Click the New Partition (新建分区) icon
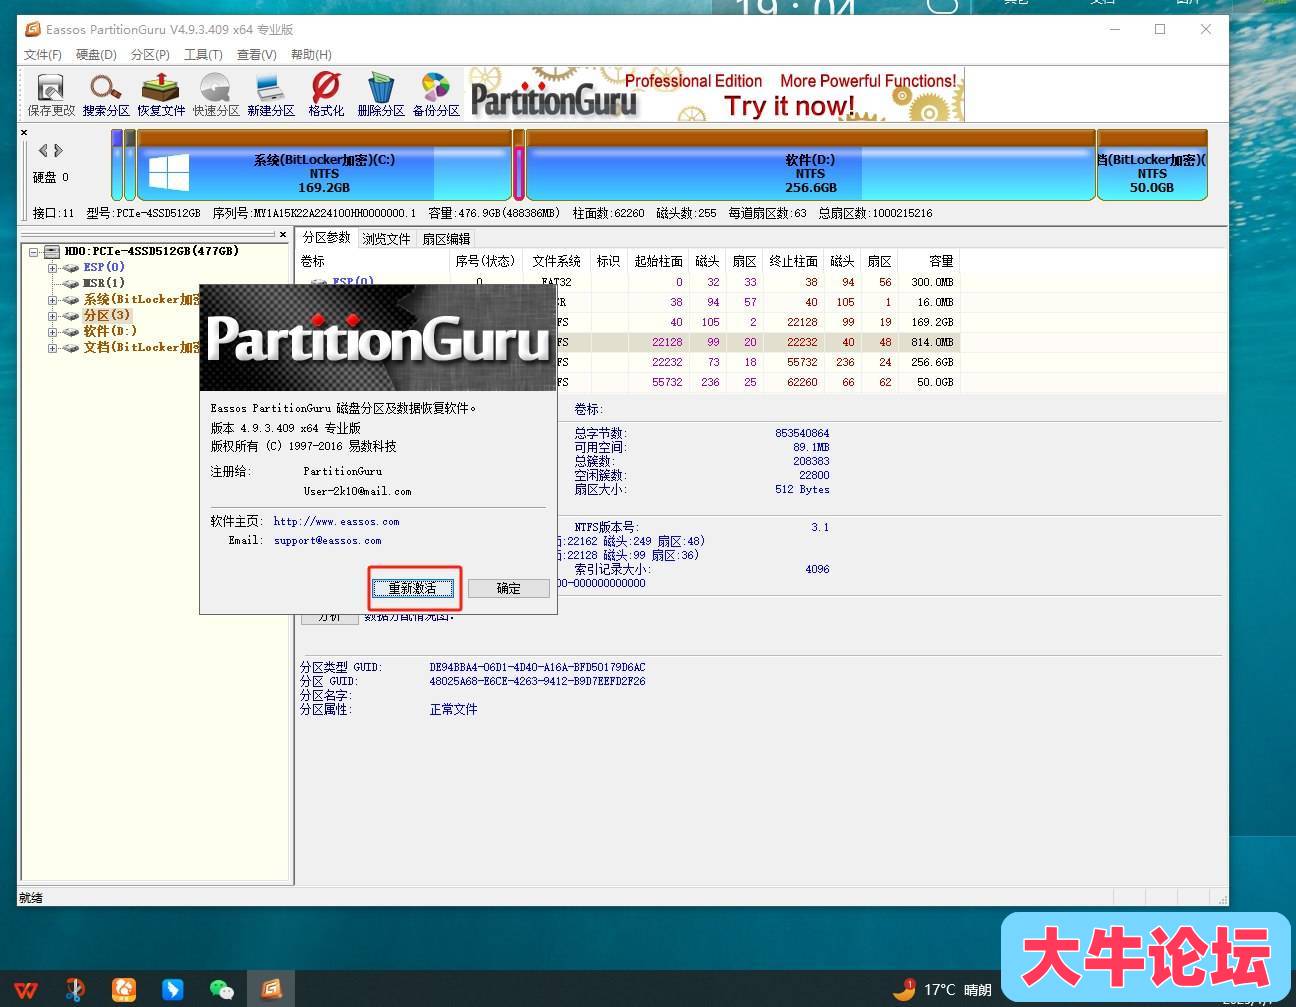Screen dimensions: 1296x1007 [270, 95]
